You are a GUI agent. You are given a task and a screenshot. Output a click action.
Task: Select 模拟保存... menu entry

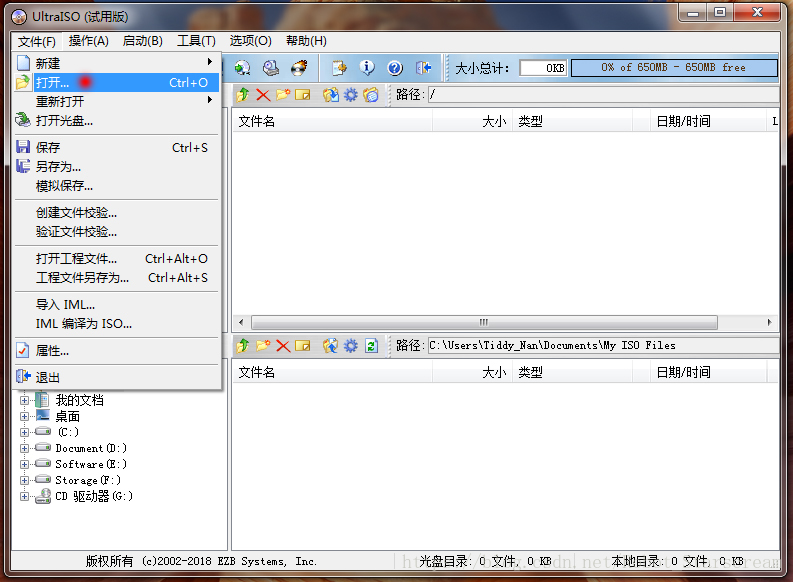(x=117, y=186)
